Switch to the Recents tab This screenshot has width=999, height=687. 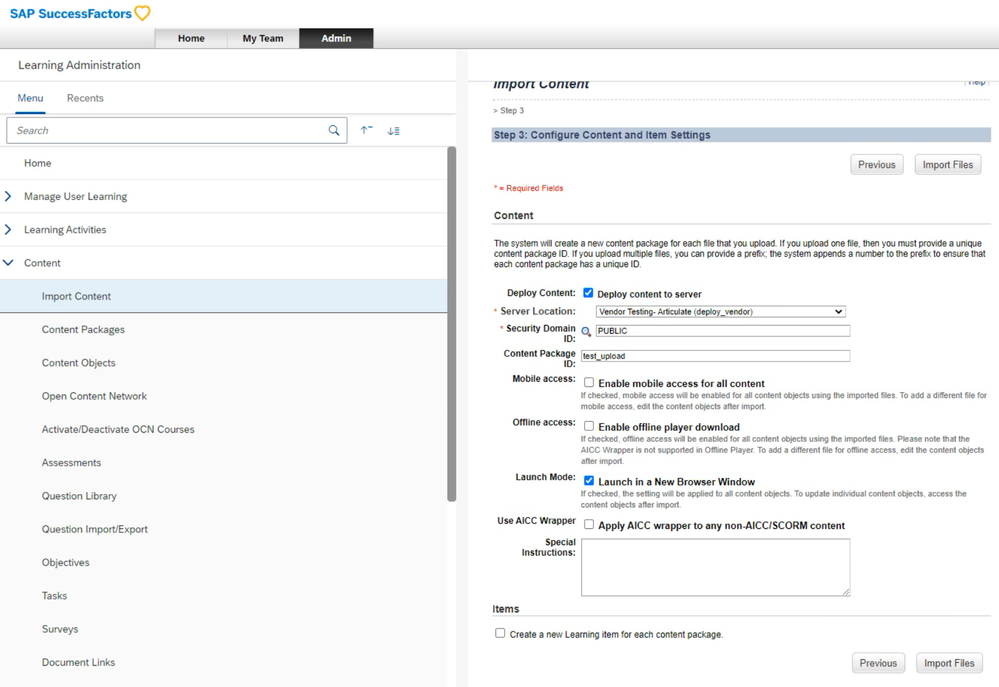pyautogui.click(x=85, y=98)
